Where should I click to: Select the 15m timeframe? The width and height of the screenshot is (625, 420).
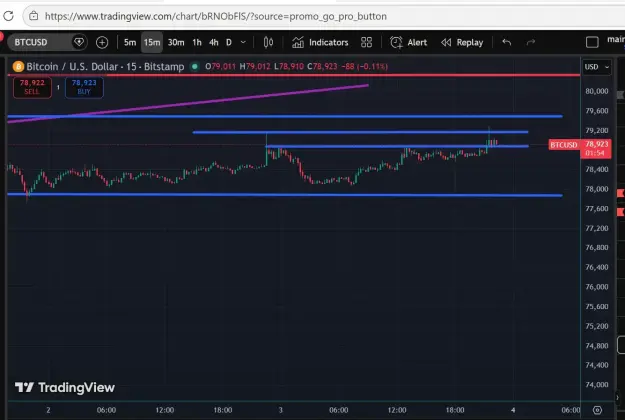(152, 42)
